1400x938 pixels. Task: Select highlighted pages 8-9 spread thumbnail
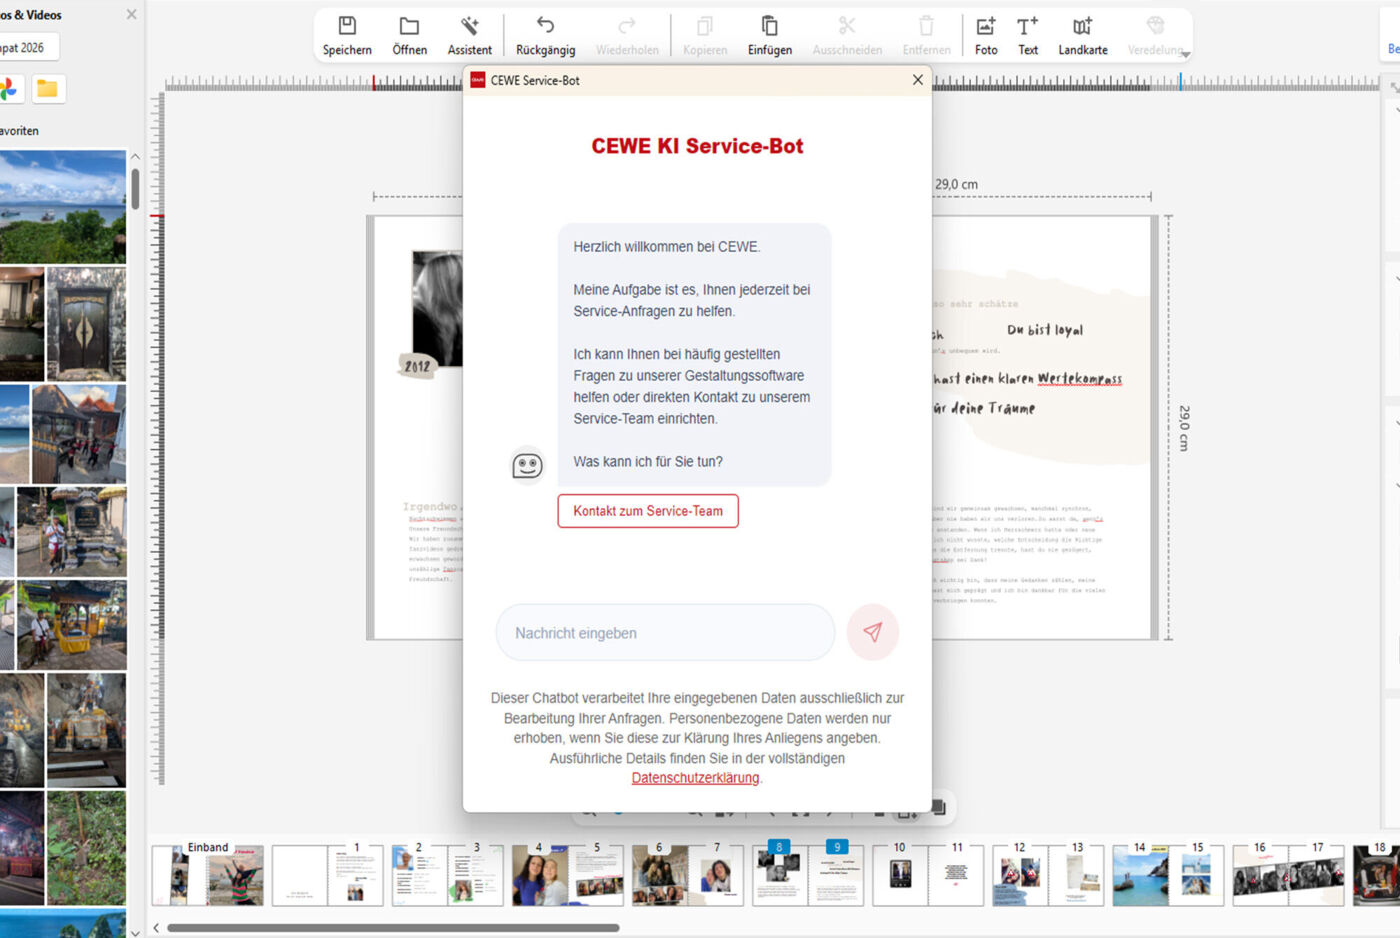pos(808,875)
